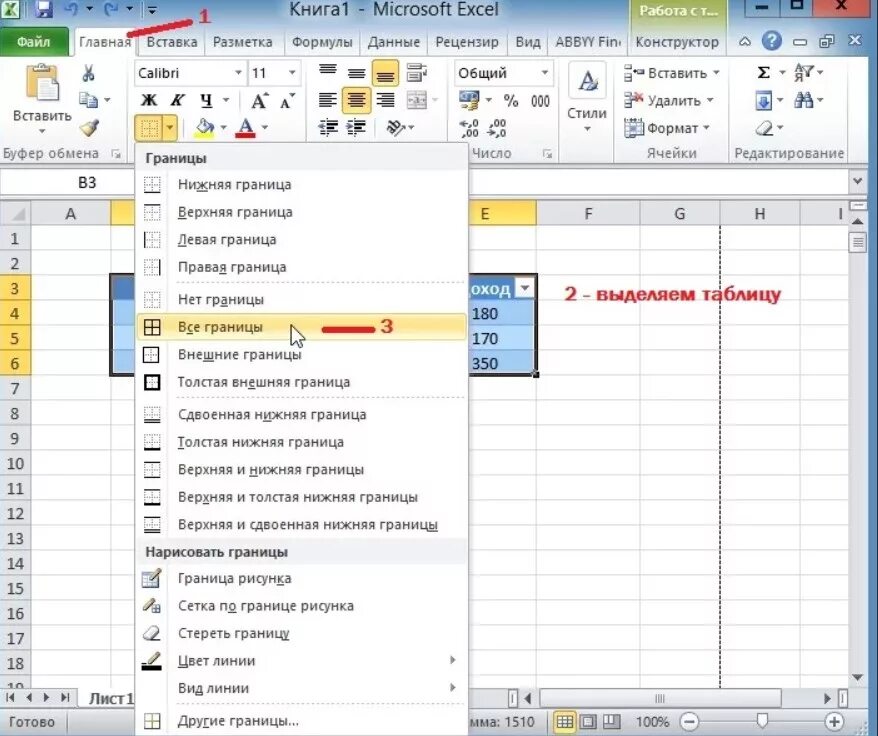
Task: Toggle bottom vertical align button
Action: click(385, 73)
